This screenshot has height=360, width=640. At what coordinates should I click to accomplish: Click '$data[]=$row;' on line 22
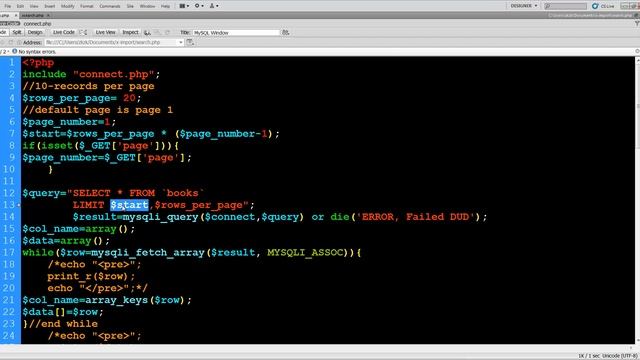point(63,312)
